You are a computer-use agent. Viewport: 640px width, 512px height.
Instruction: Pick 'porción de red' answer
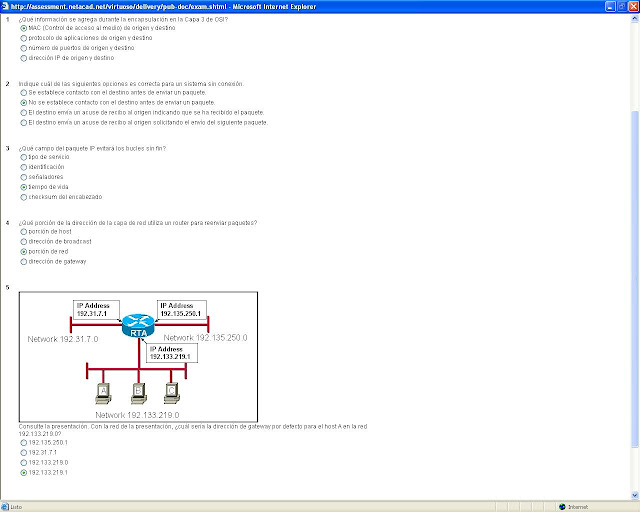(24, 252)
